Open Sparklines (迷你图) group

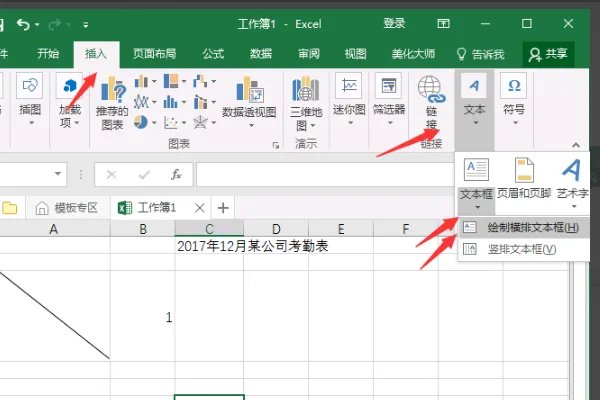click(x=349, y=99)
